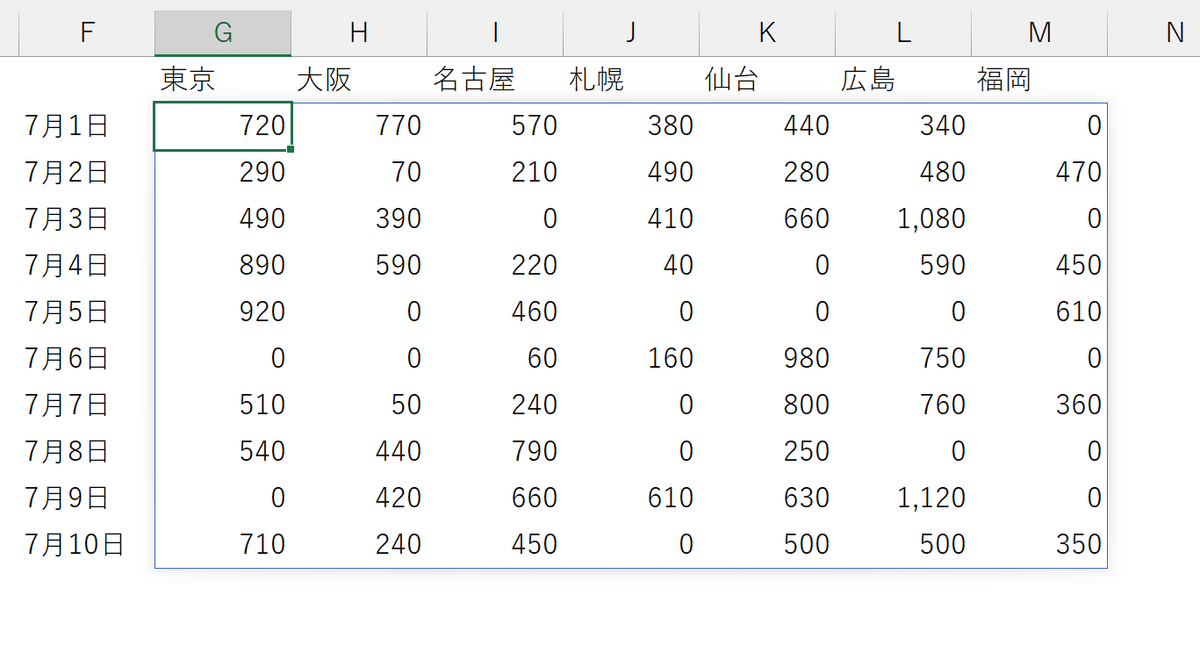1200x652 pixels.
Task: Click the 160 cell in 7月6日 row
Action: tap(631, 358)
